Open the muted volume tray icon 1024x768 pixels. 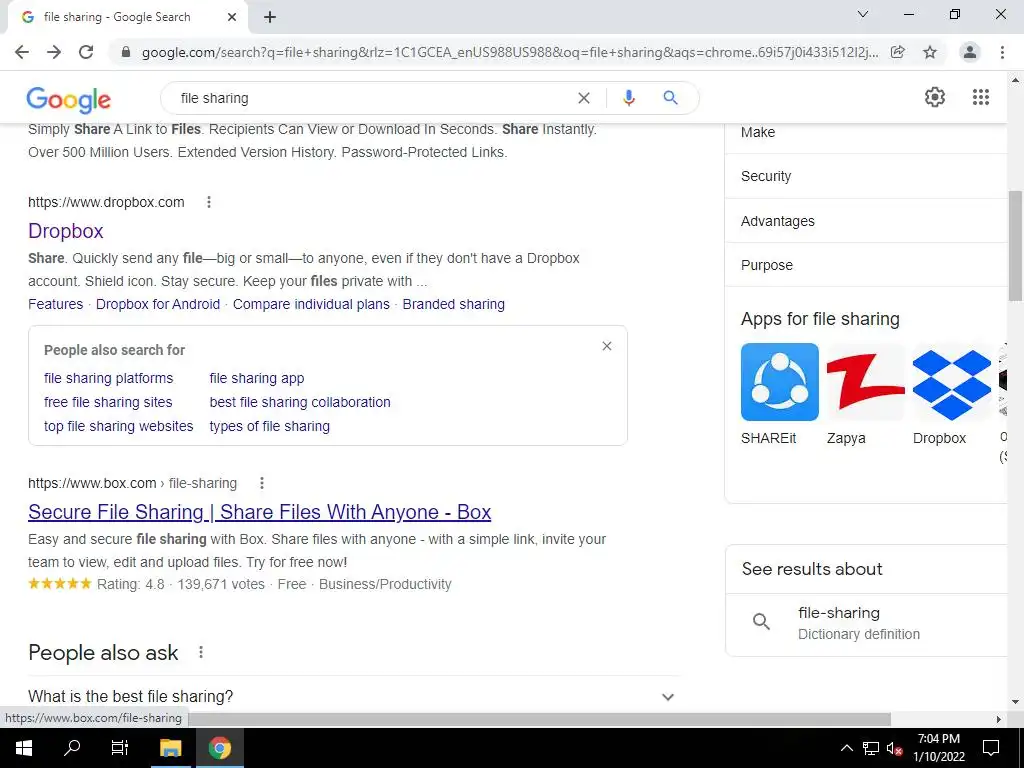[894, 748]
